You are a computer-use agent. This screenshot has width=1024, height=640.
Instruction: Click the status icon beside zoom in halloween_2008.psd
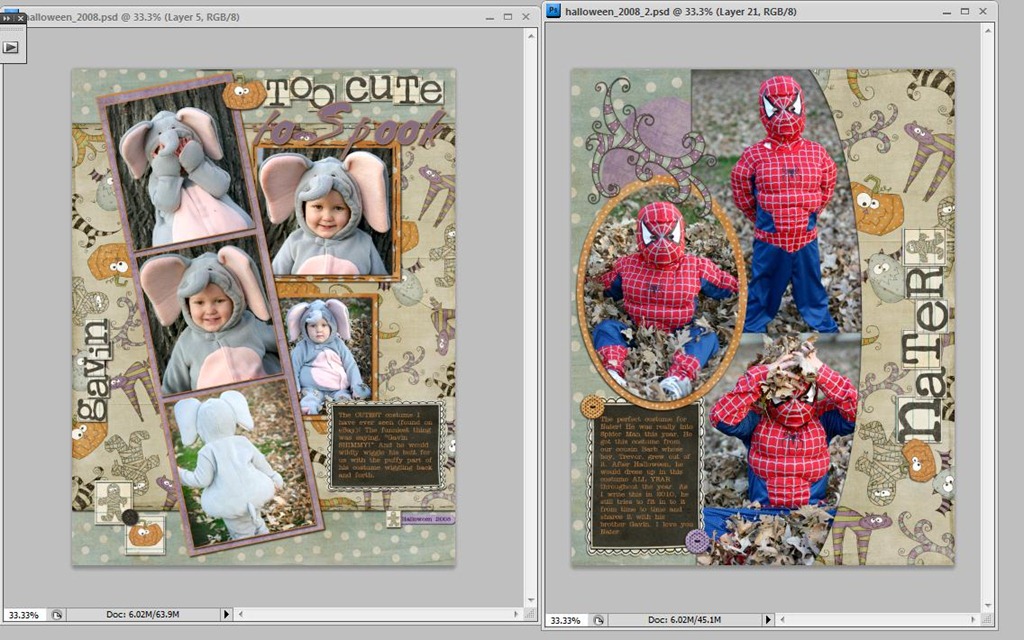[x=57, y=615]
